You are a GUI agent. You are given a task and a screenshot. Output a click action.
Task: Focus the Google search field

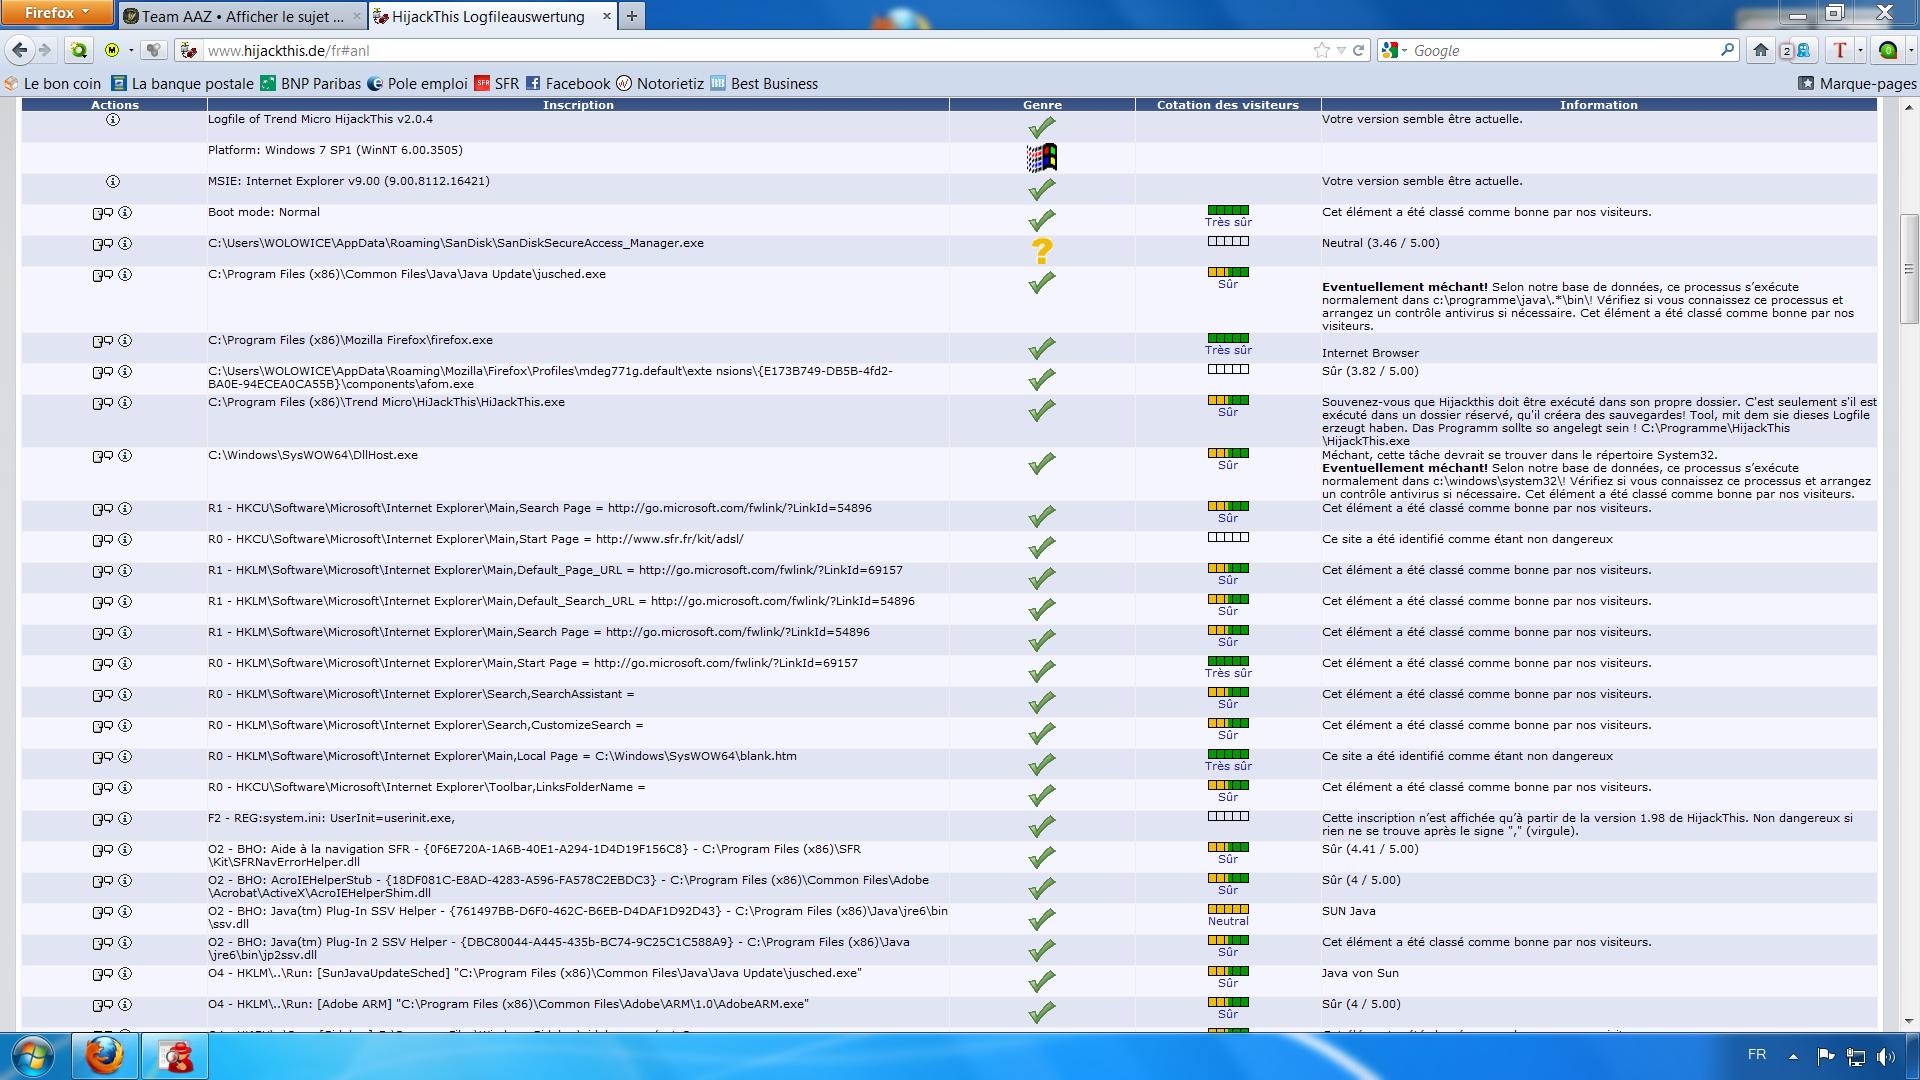(x=1560, y=50)
